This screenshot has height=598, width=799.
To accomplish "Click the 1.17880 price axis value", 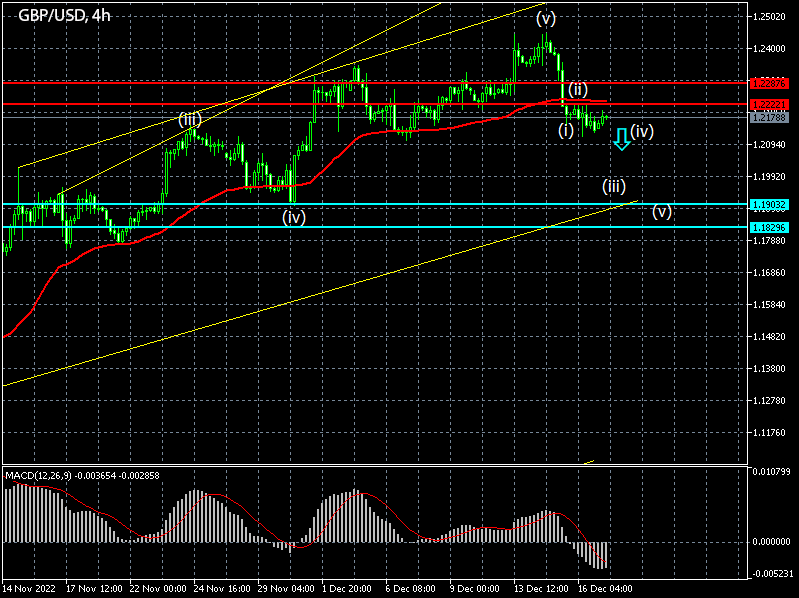I will [769, 240].
